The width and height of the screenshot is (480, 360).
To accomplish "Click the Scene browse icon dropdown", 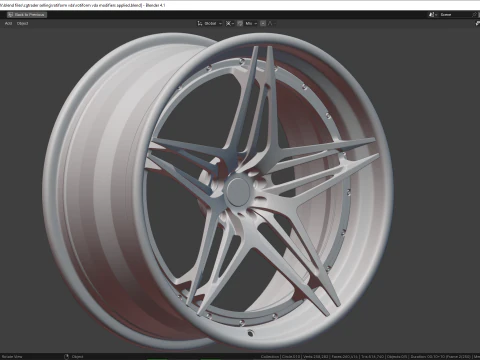I will (433, 15).
